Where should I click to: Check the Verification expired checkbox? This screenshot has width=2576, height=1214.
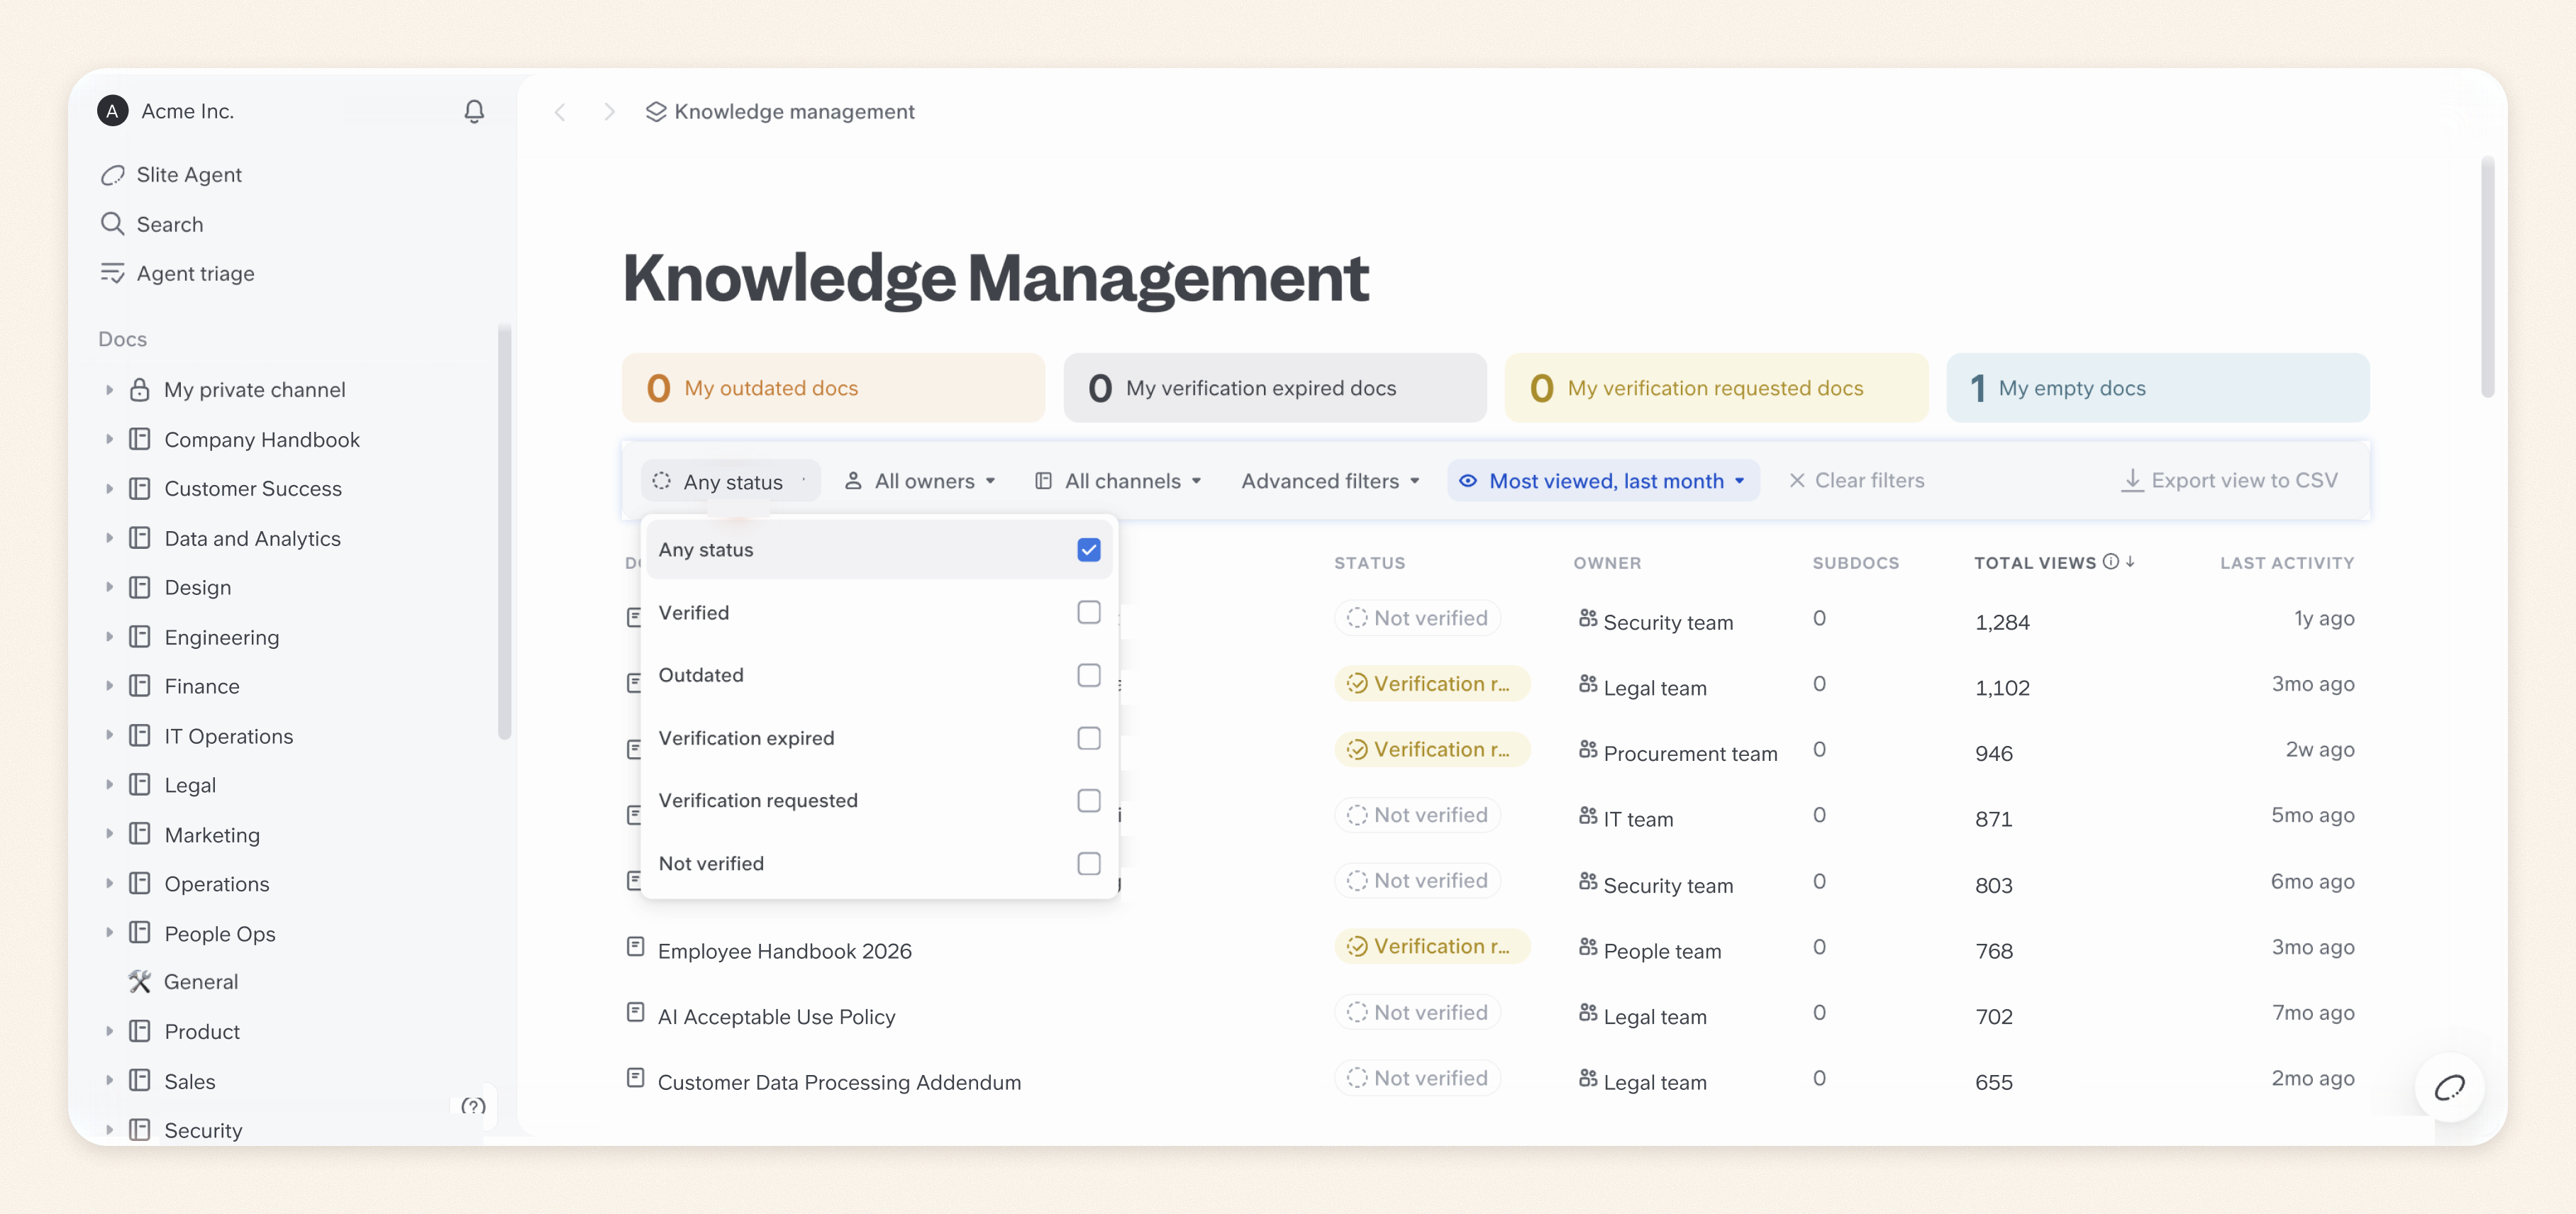1089,738
